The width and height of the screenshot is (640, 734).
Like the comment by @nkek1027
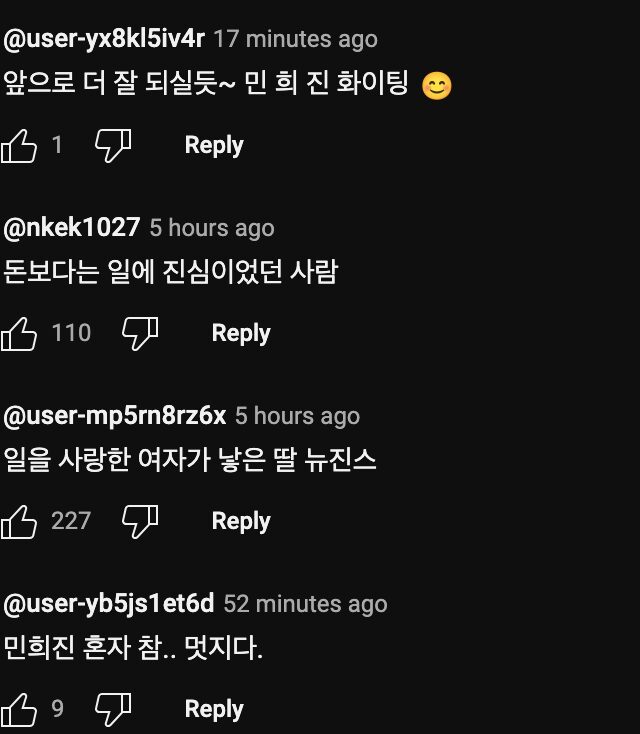(19, 334)
